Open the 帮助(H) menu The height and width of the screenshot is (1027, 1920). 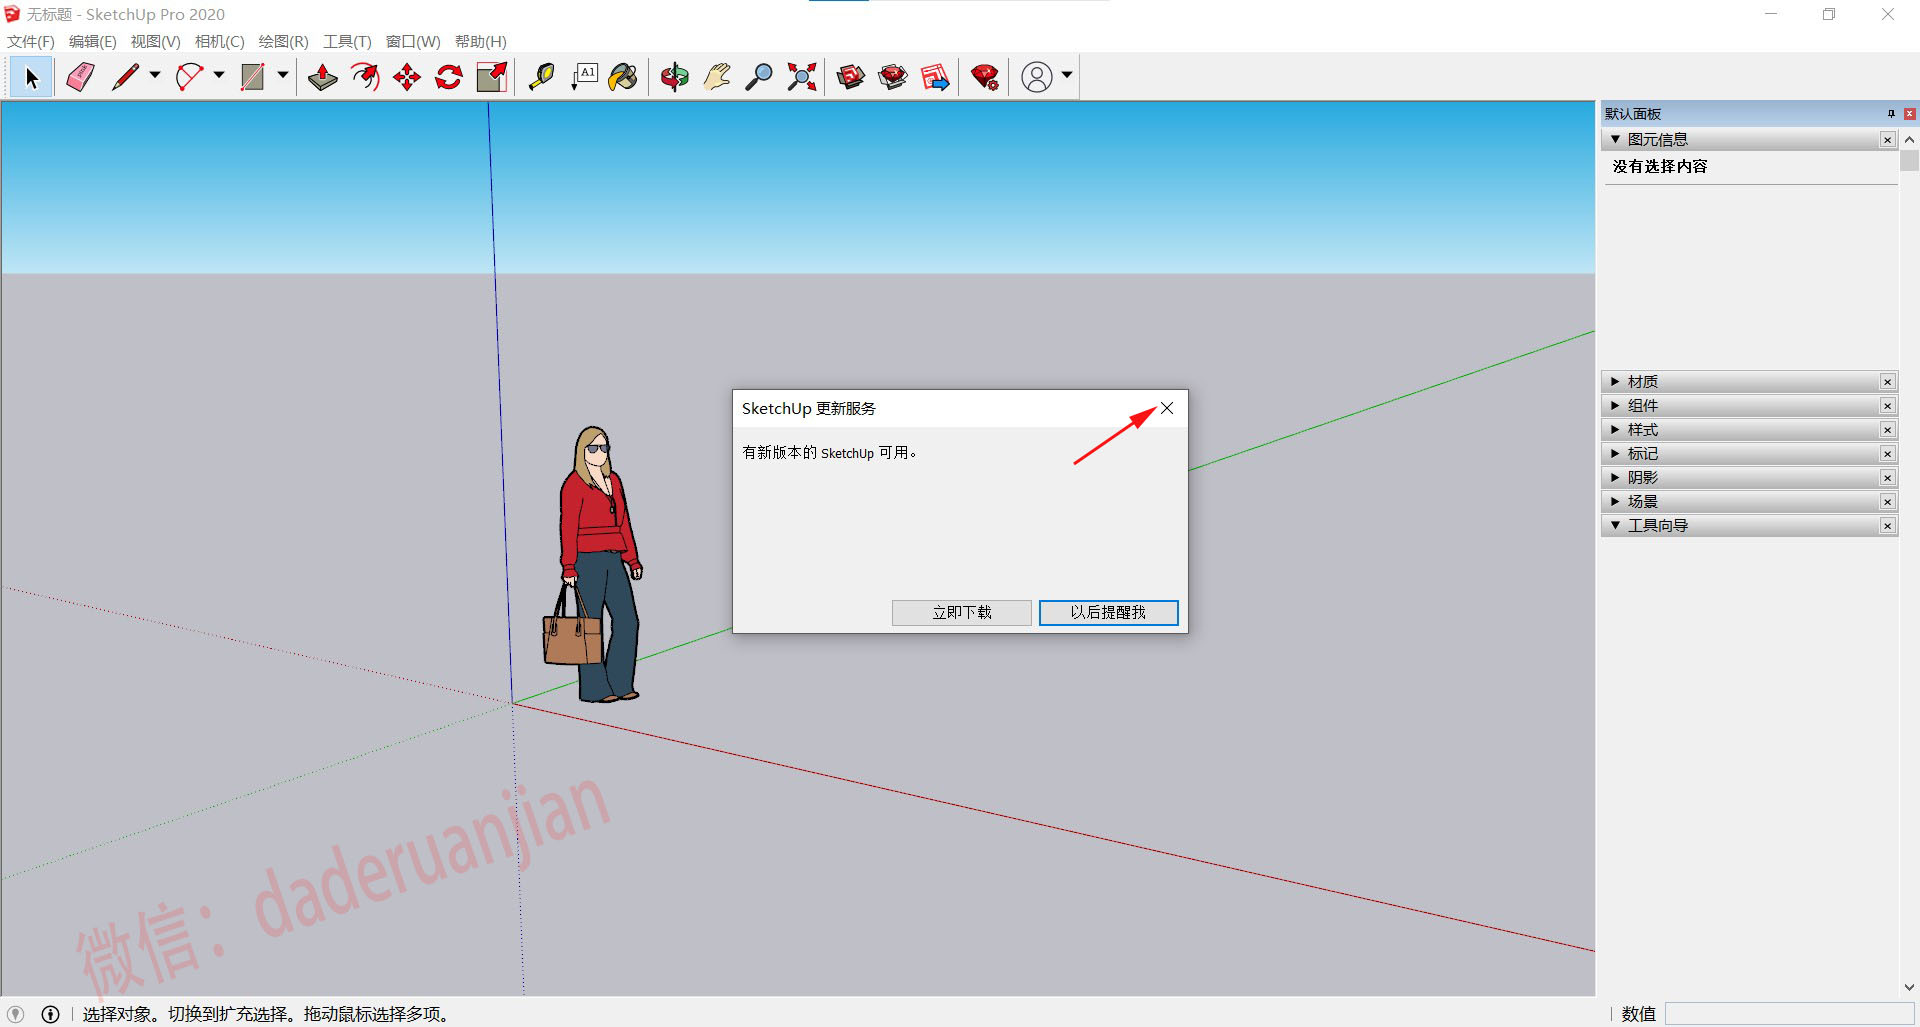click(x=481, y=42)
